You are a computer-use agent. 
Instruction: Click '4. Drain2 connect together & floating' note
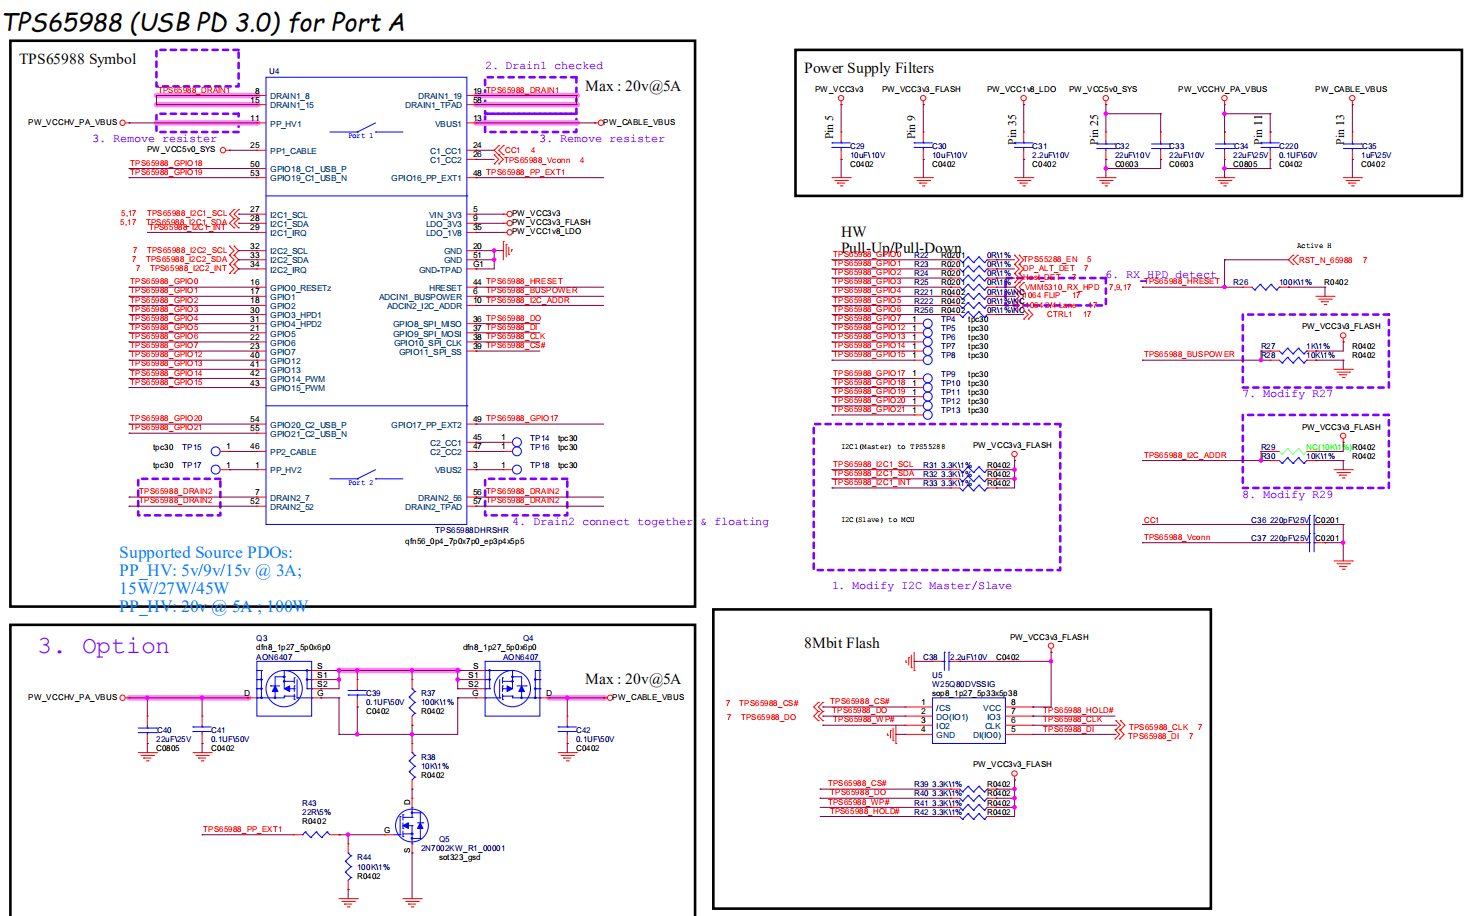641,522
